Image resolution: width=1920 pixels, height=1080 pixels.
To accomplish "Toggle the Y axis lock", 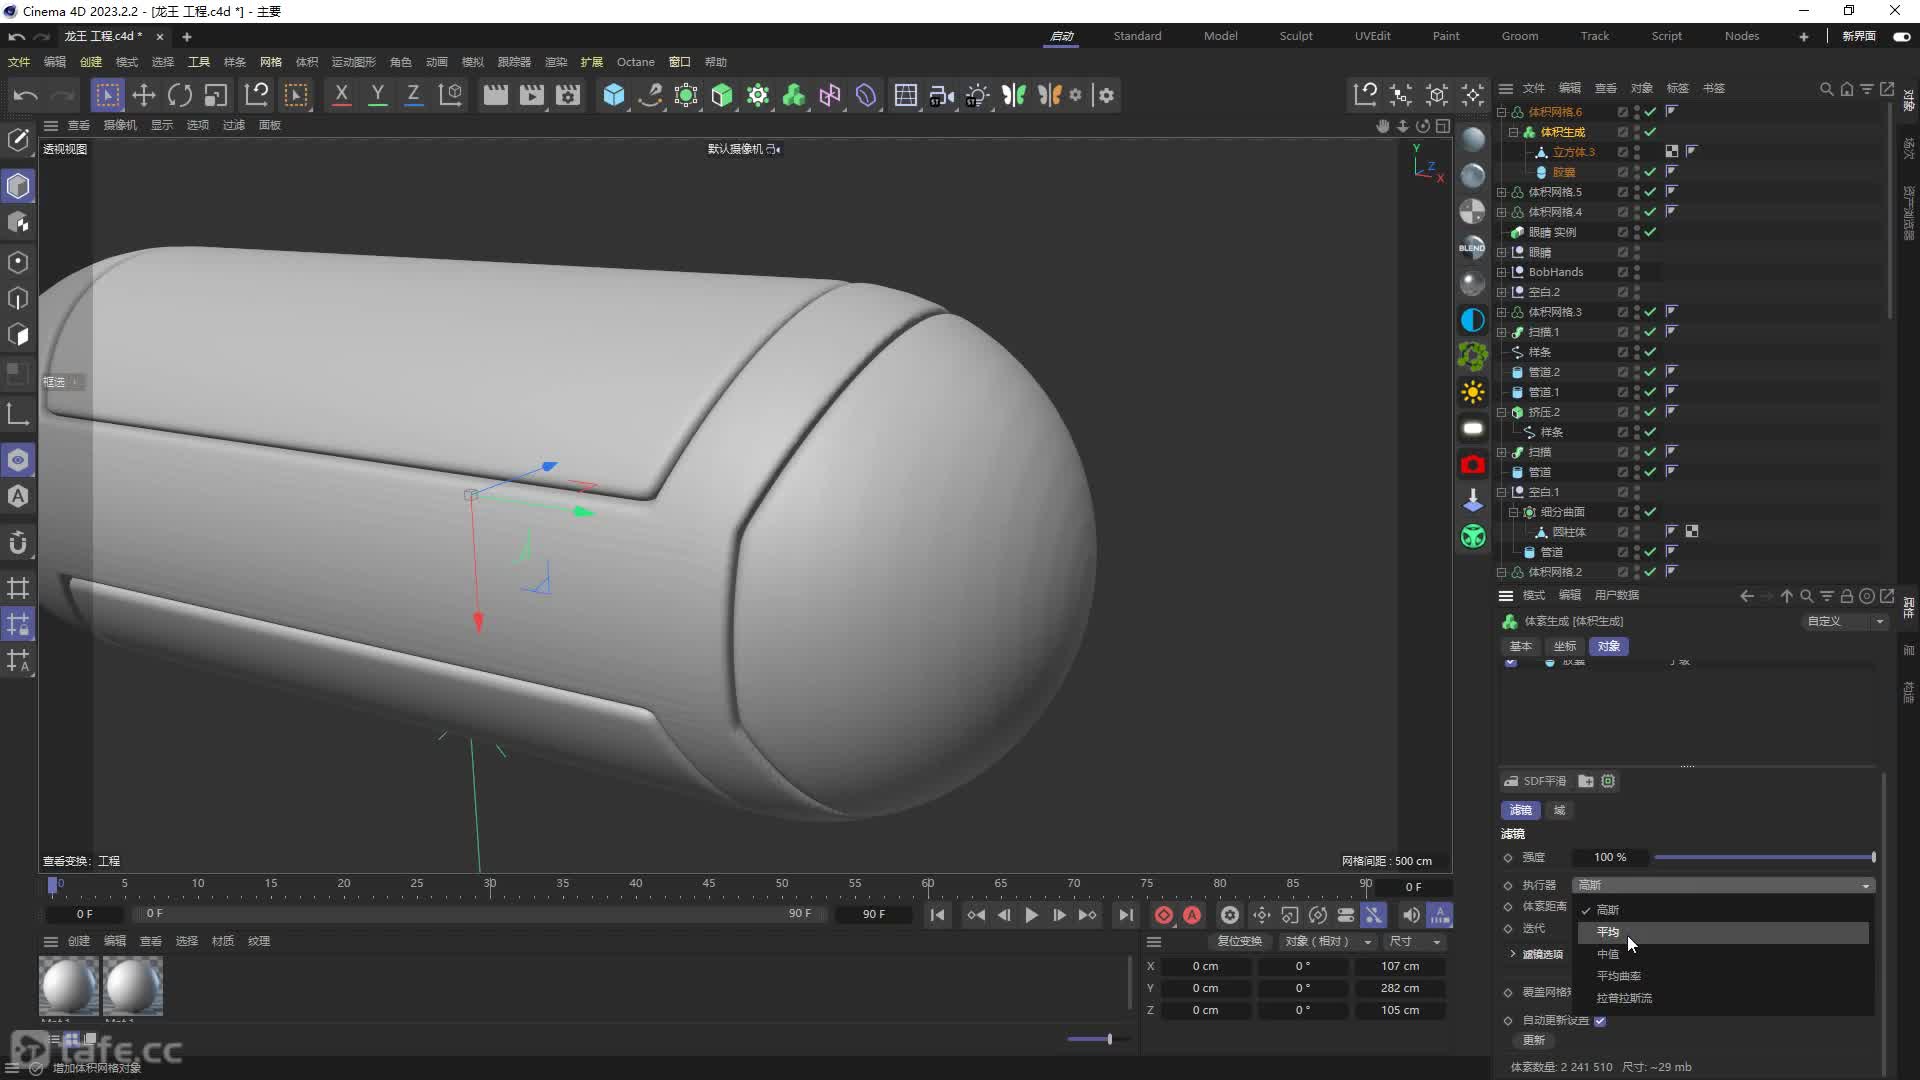I will (377, 95).
